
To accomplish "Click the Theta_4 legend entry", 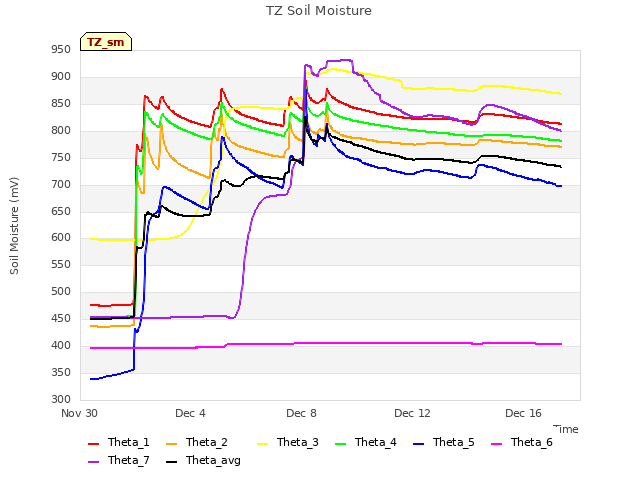I will point(365,442).
